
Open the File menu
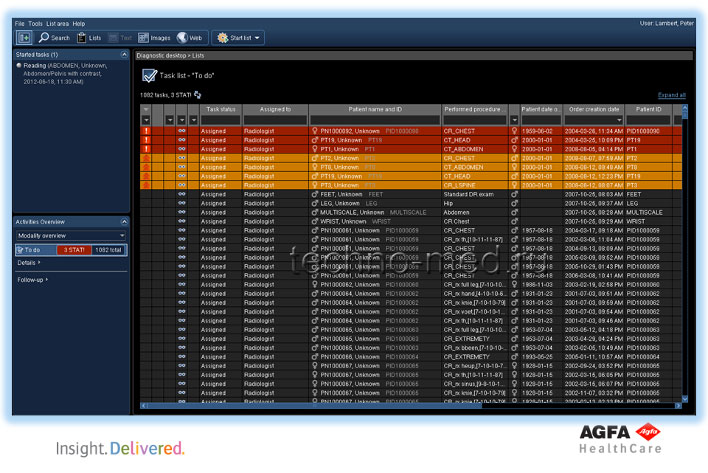pyautogui.click(x=19, y=22)
